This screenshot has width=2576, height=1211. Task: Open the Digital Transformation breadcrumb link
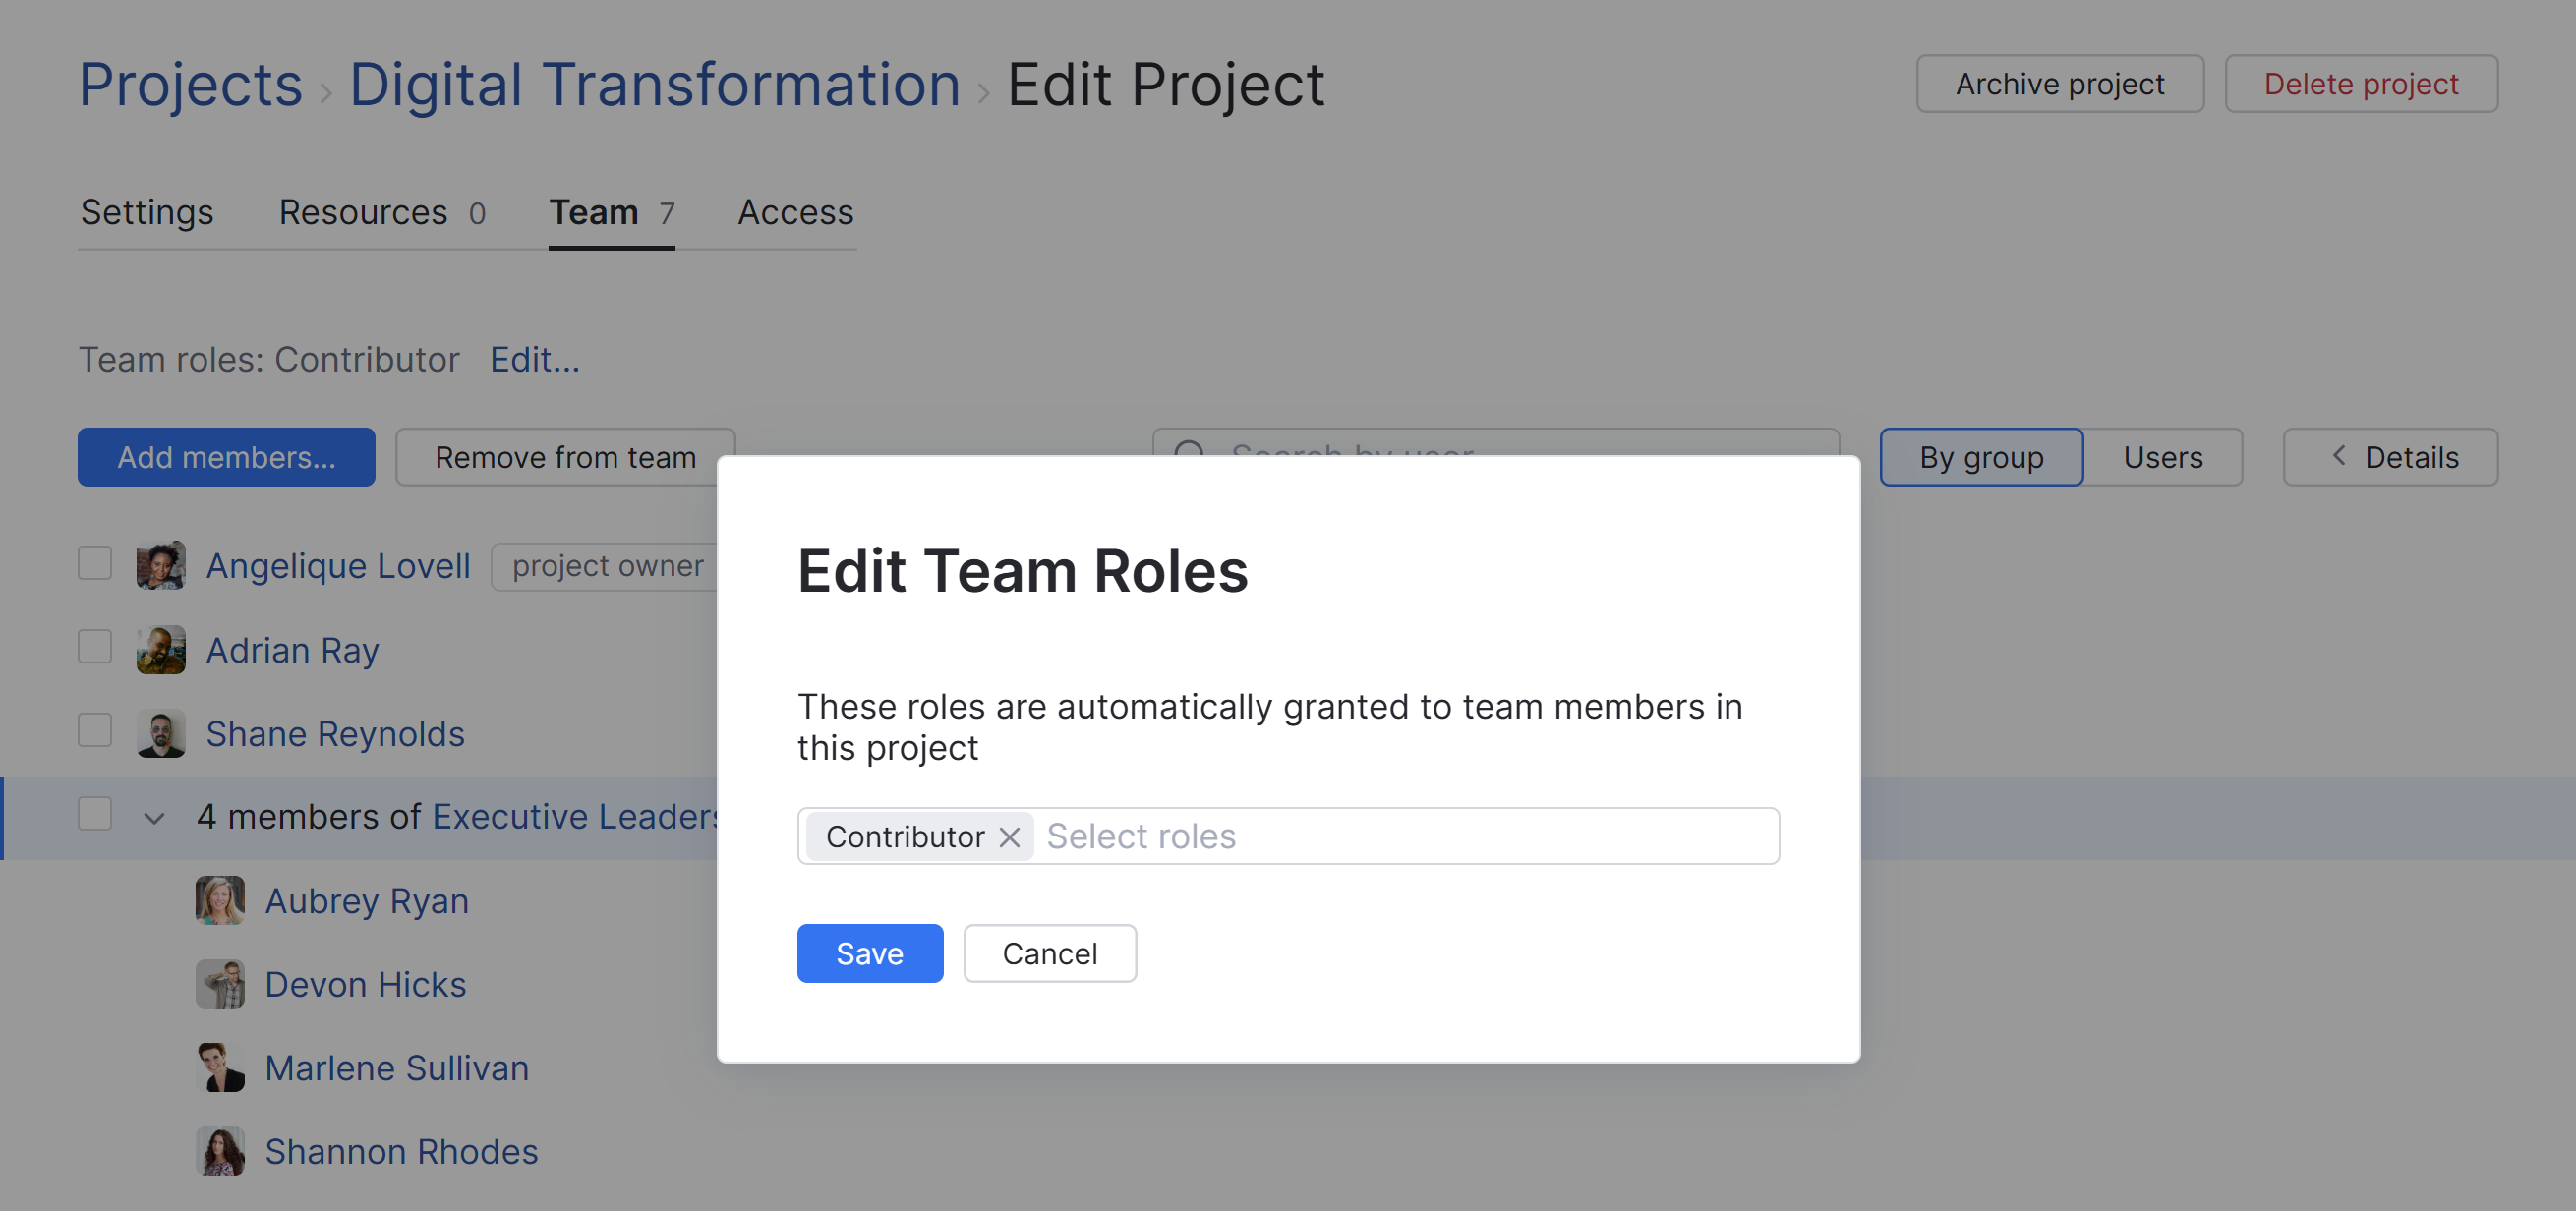click(x=654, y=84)
